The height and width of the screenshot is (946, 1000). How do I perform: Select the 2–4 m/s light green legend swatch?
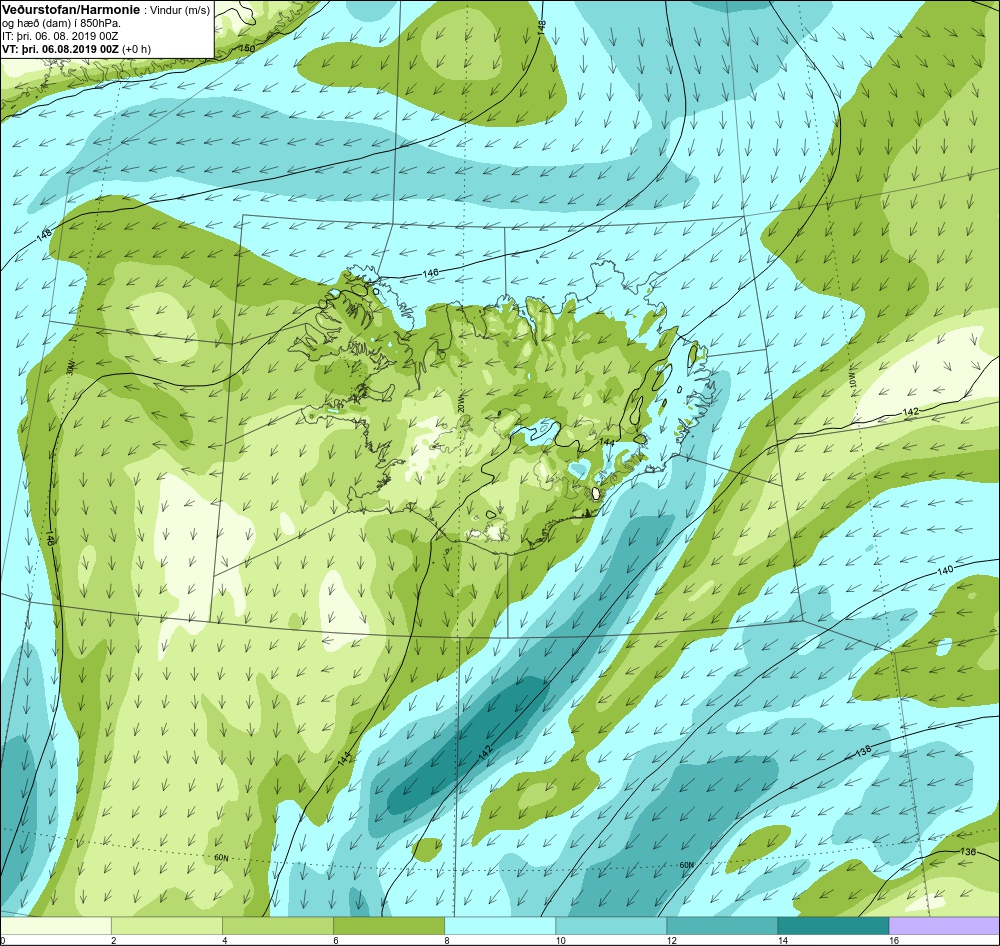[x=167, y=926]
